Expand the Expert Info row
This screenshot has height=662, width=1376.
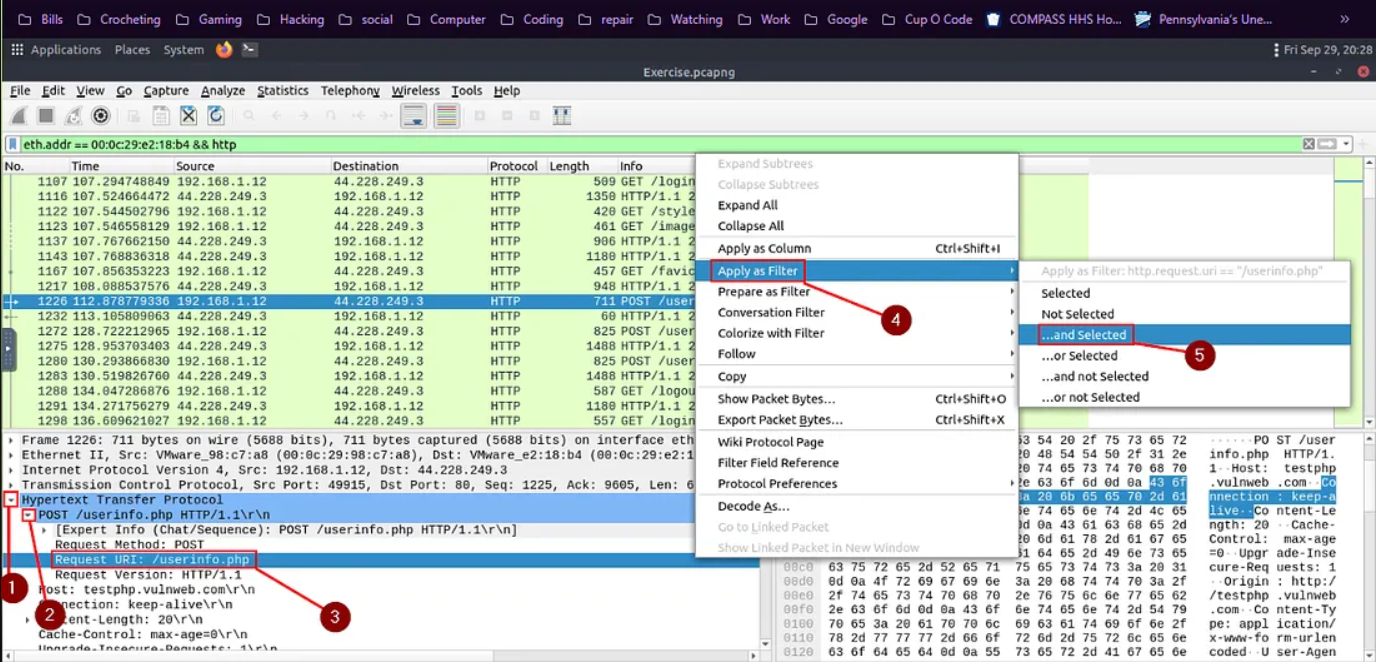(x=46, y=529)
